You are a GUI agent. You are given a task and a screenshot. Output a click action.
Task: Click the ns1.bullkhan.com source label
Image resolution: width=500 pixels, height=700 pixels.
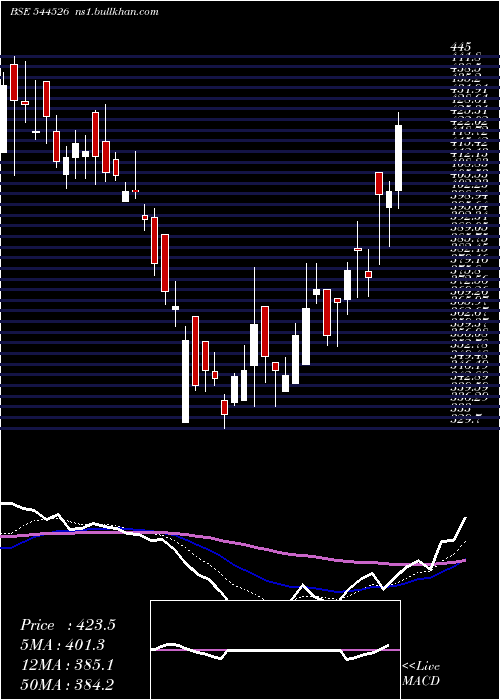pyautogui.click(x=115, y=12)
